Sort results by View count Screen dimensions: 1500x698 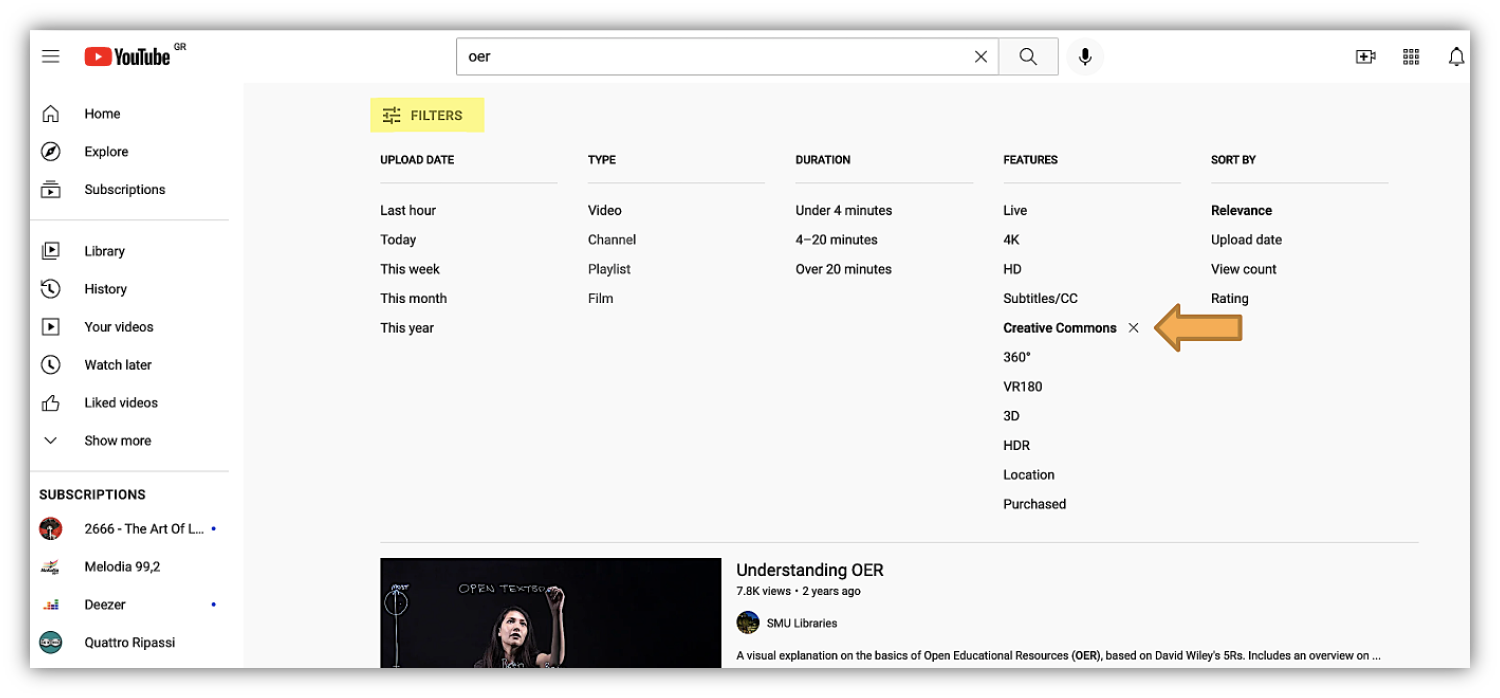point(1243,268)
